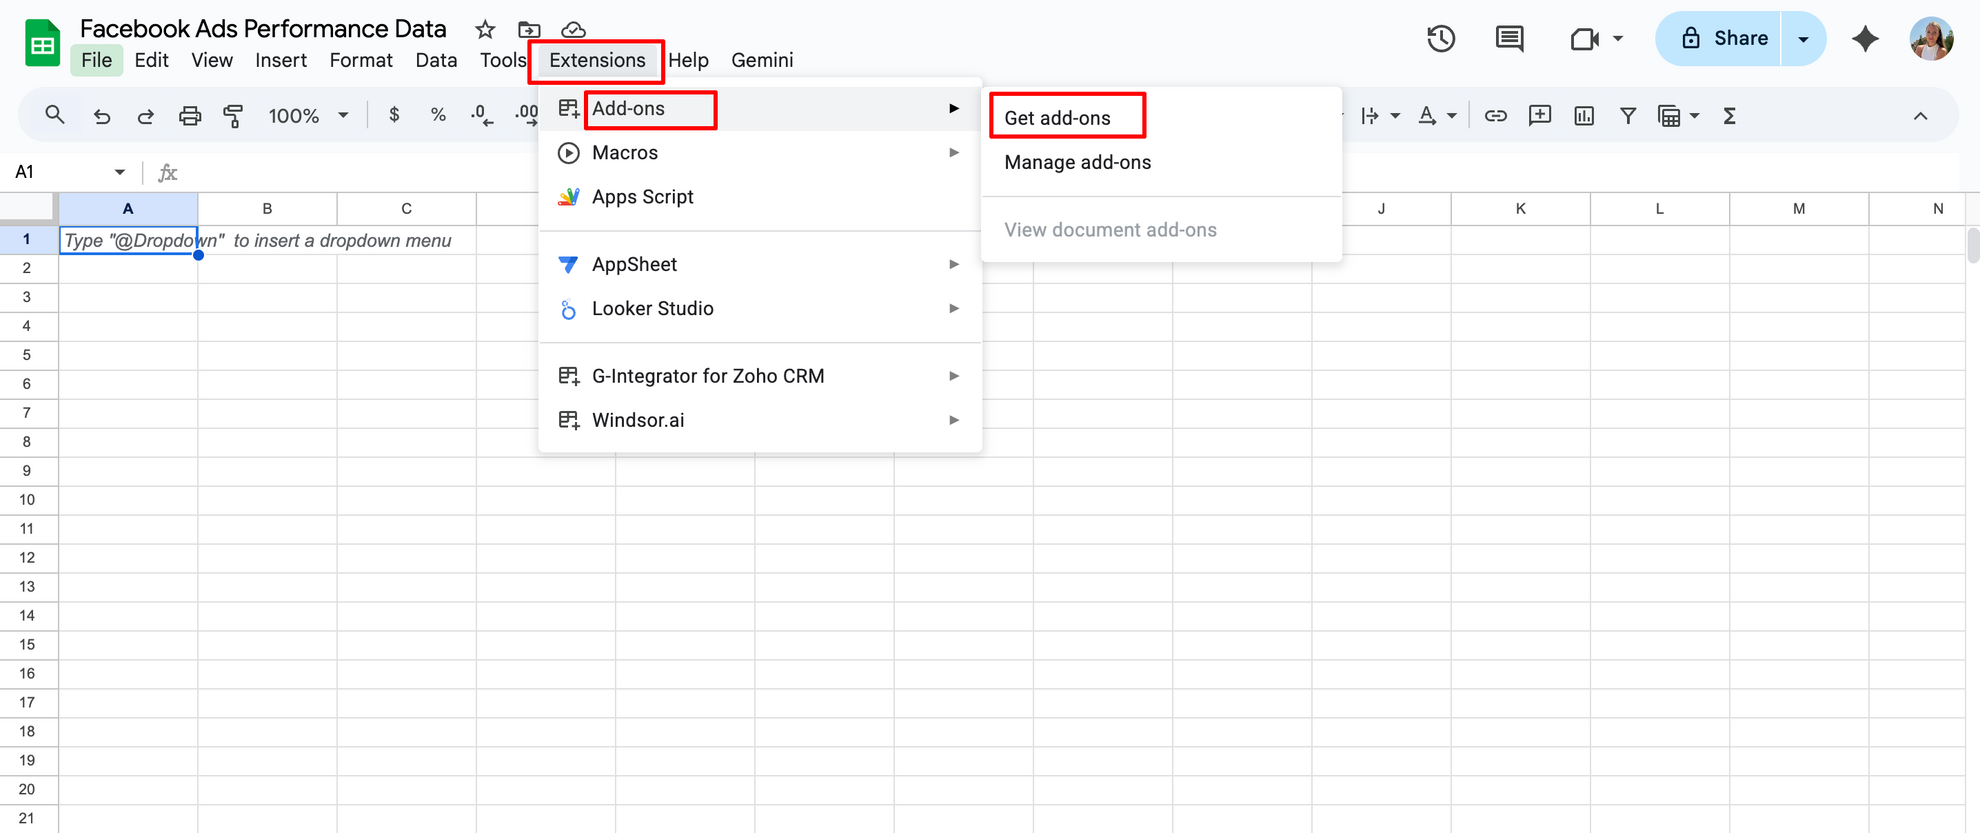Open the Help menu

coord(688,60)
